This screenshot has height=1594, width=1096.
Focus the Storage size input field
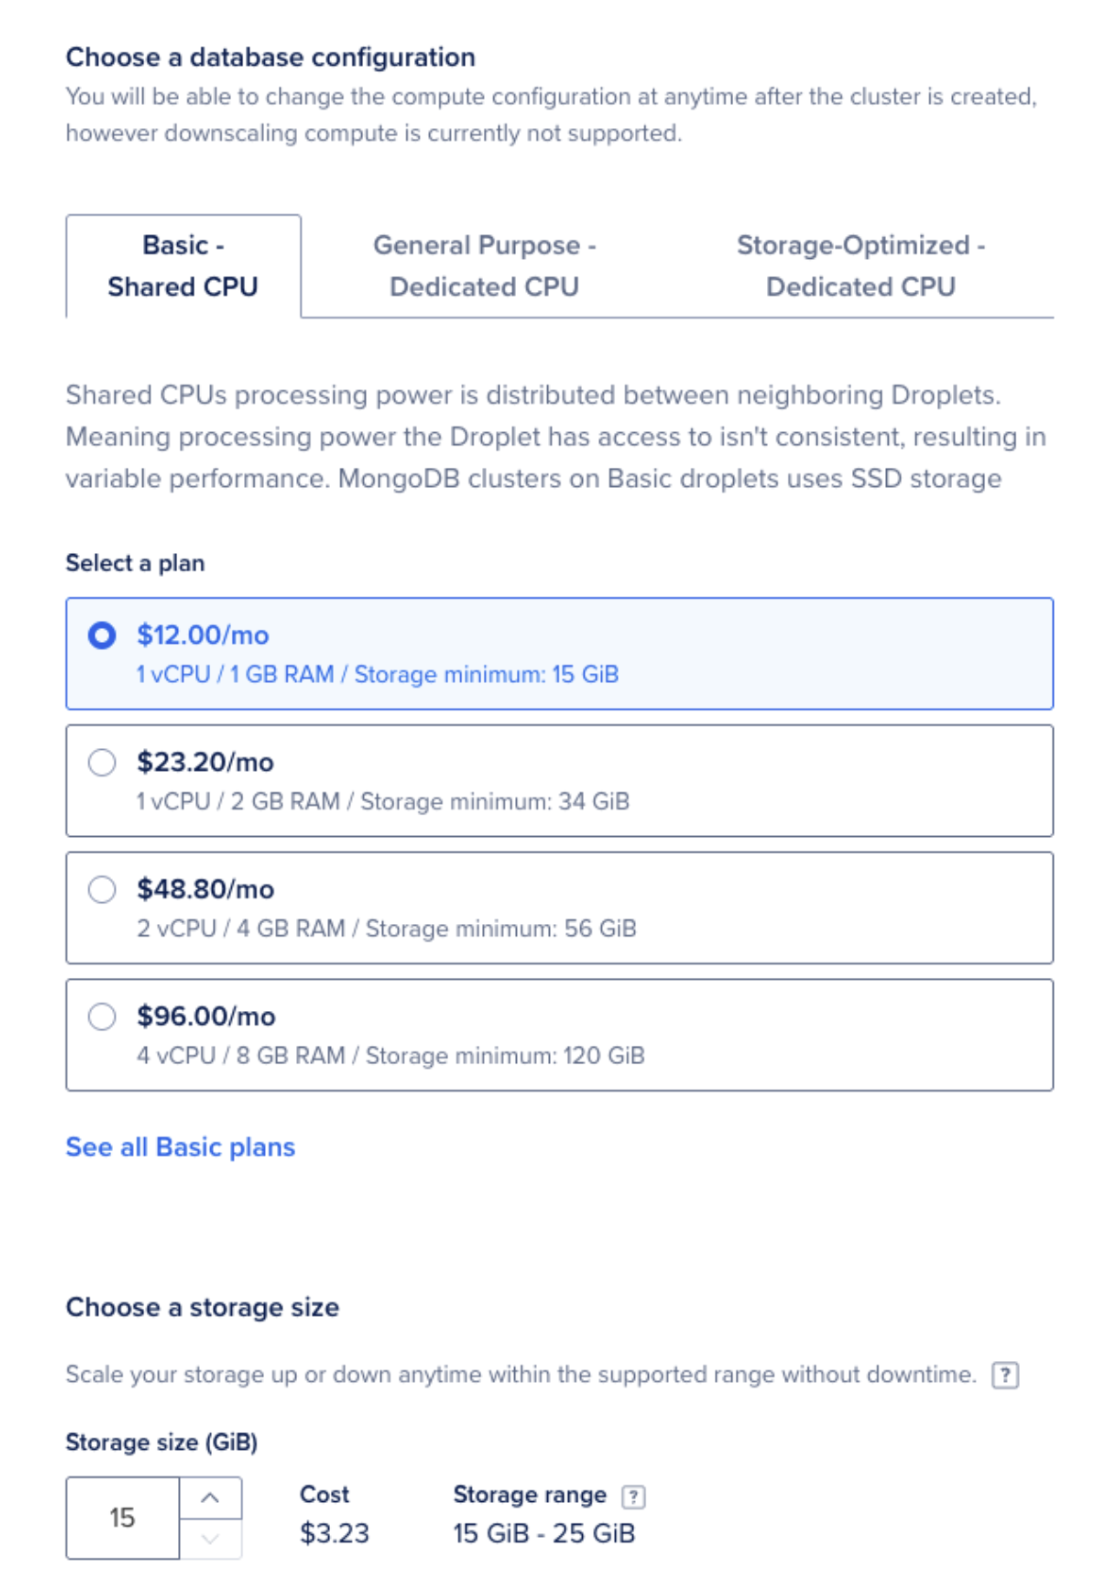pos(123,1518)
